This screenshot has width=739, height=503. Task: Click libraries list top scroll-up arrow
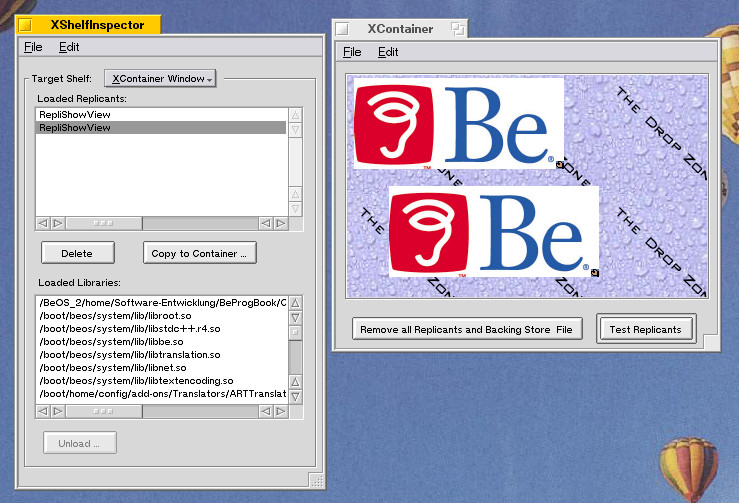[x=296, y=303]
